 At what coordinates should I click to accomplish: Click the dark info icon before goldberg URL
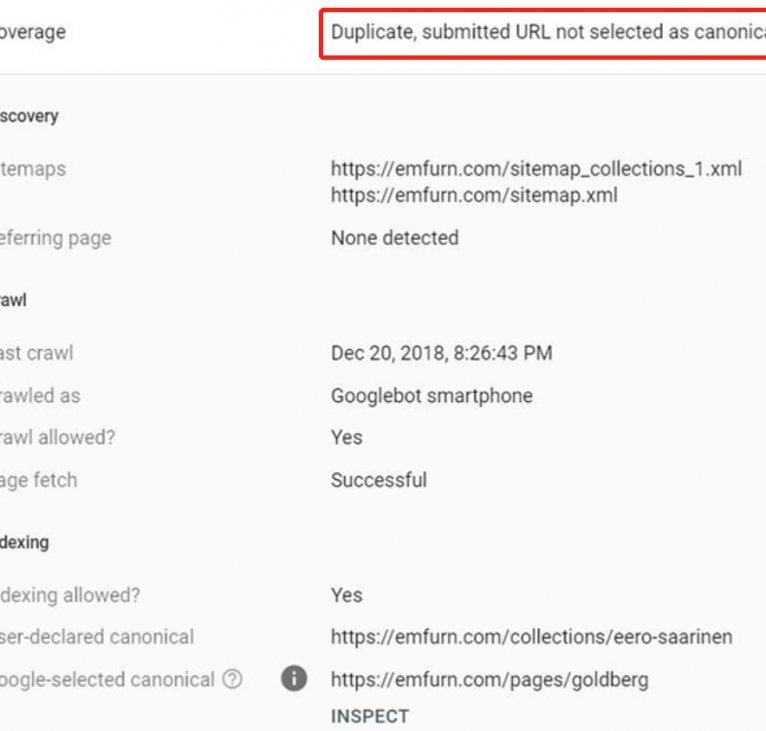(293, 680)
